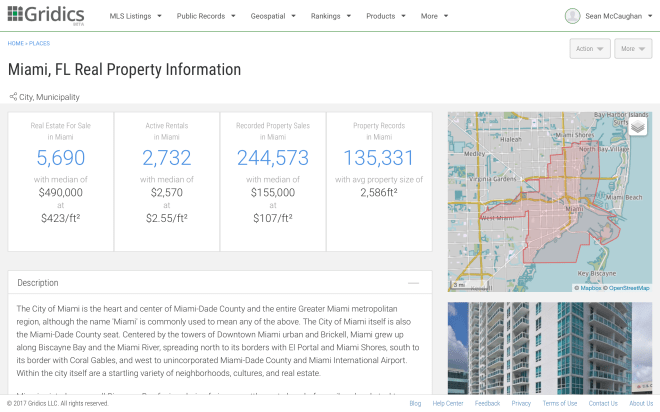The height and width of the screenshot is (412, 660).
Task: Click the Help Center footer link
Action: click(447, 403)
